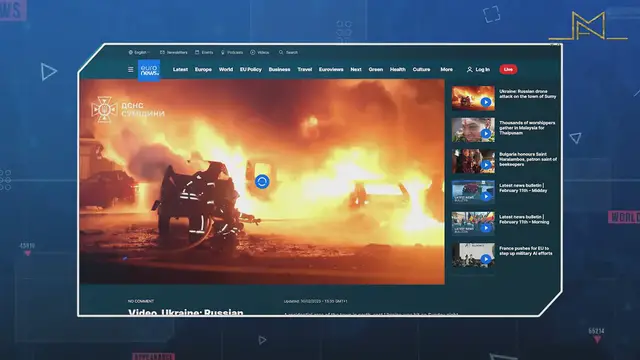Open the Search field in top bar
The width and height of the screenshot is (640, 360).
(x=288, y=53)
